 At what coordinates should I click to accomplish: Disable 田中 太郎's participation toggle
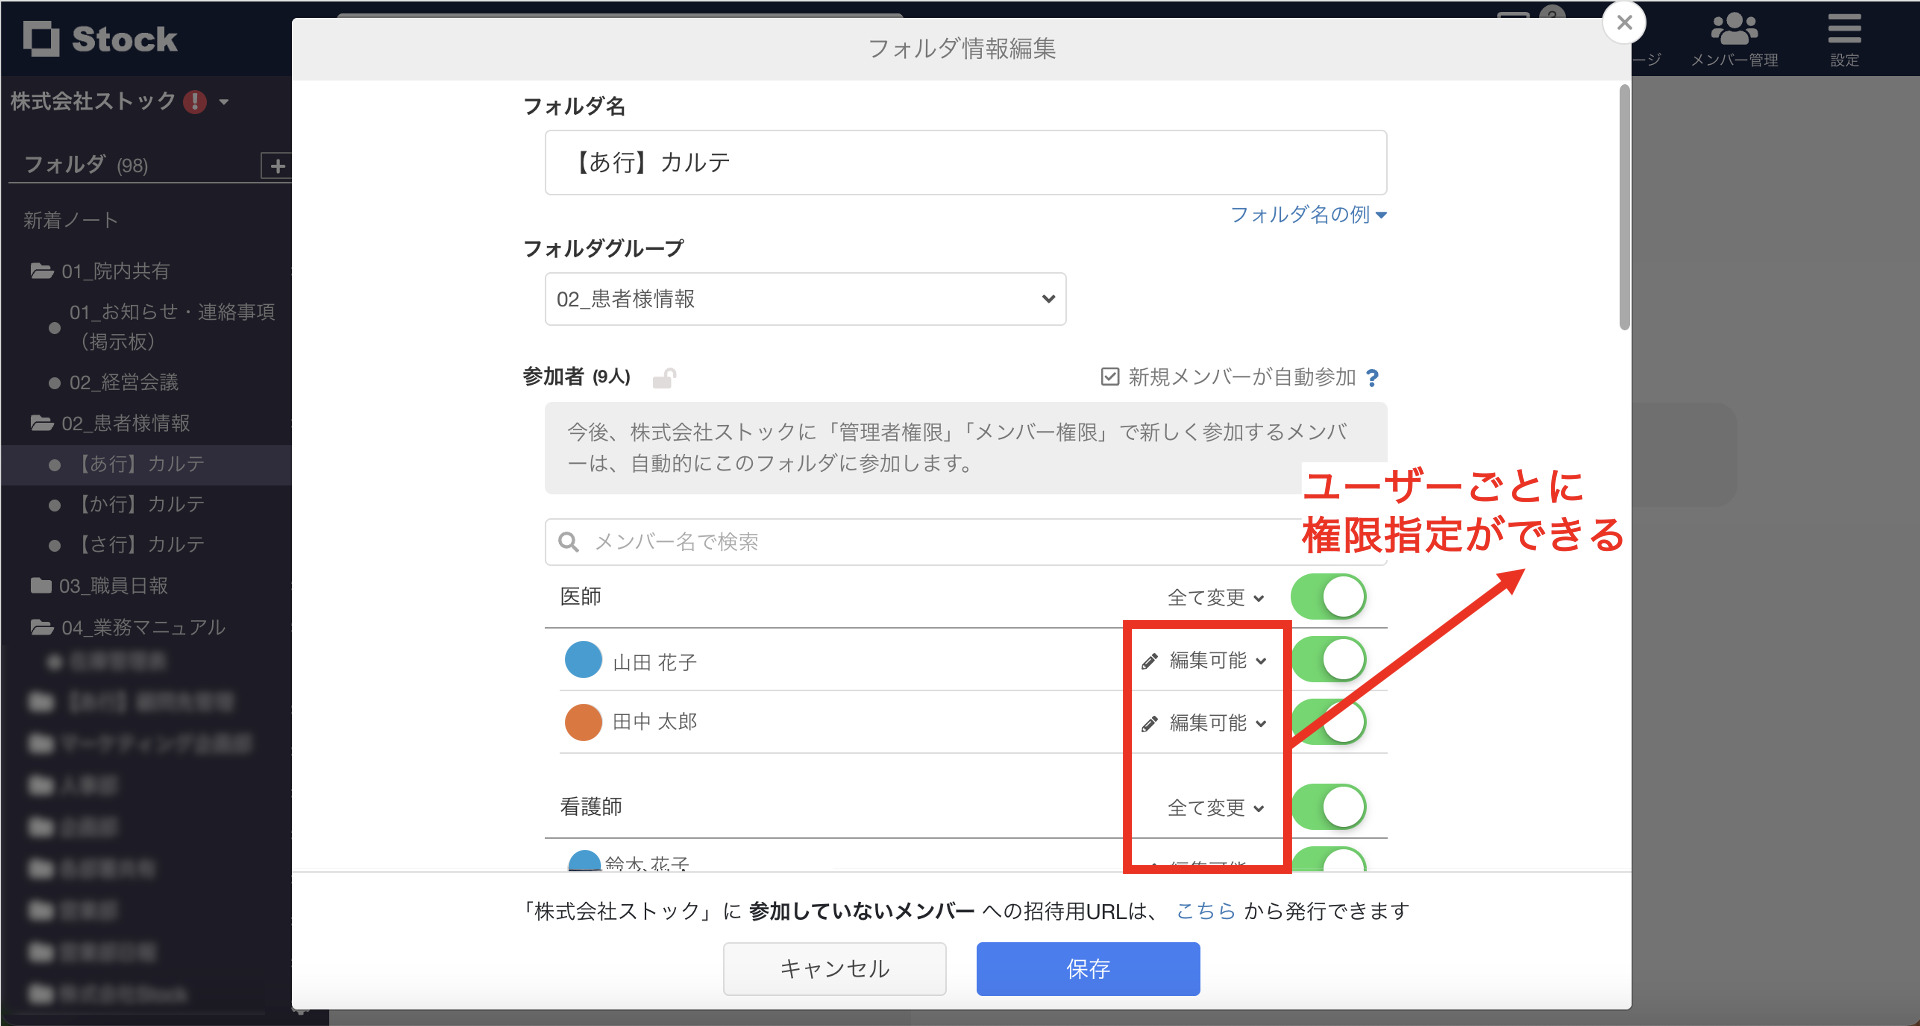click(x=1328, y=722)
